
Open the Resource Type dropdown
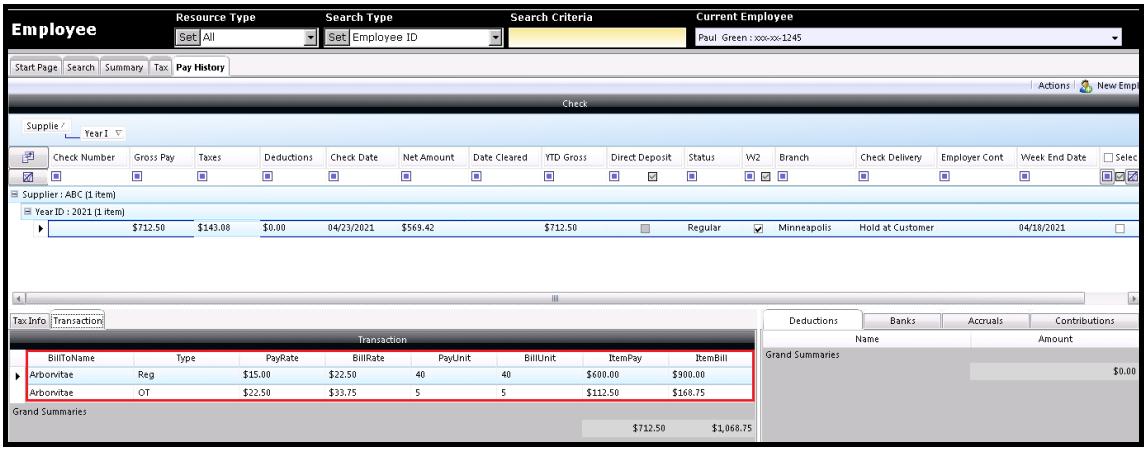[x=310, y=38]
